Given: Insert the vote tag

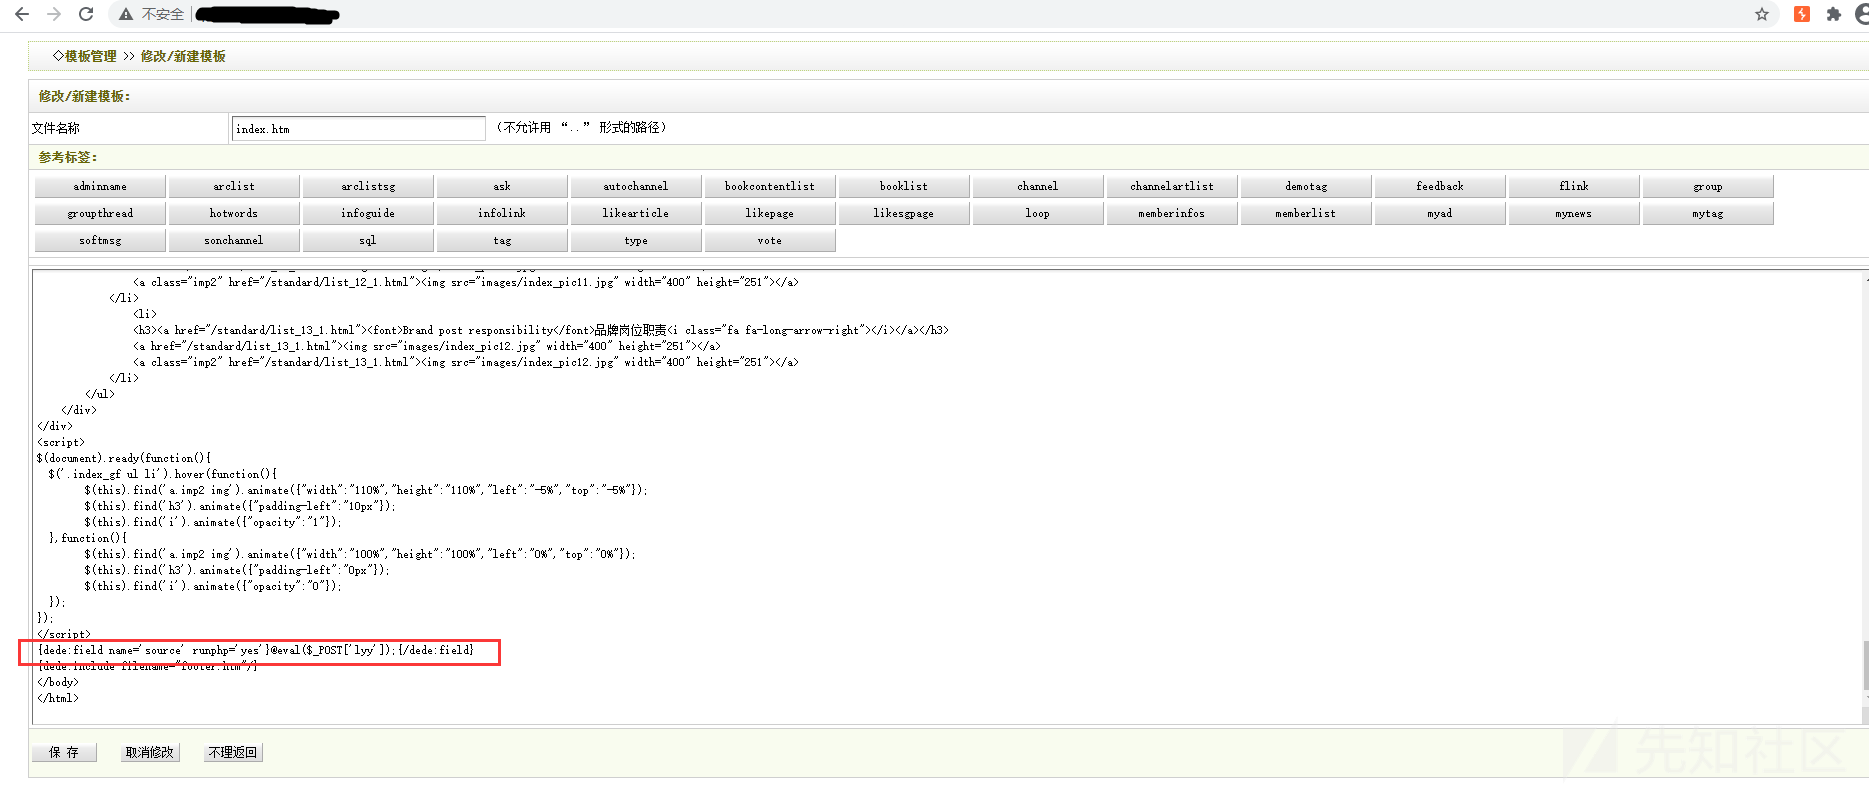Looking at the screenshot, I should tap(770, 240).
